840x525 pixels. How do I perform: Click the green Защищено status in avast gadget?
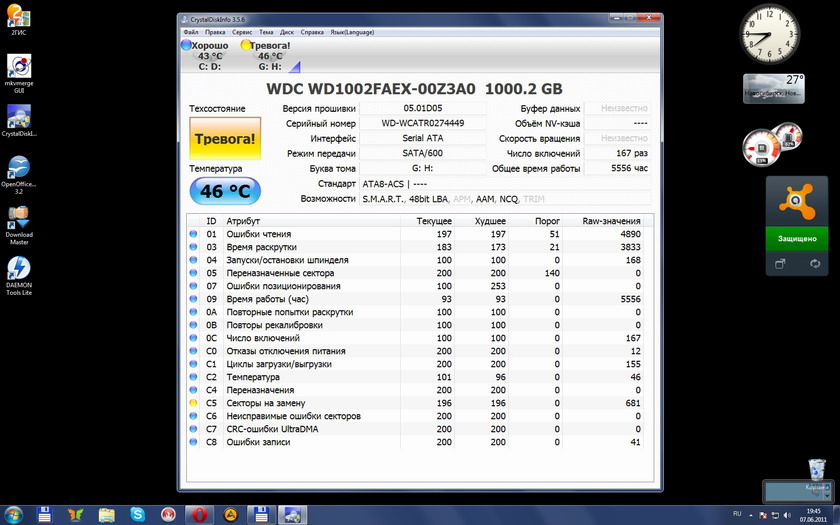(x=797, y=238)
